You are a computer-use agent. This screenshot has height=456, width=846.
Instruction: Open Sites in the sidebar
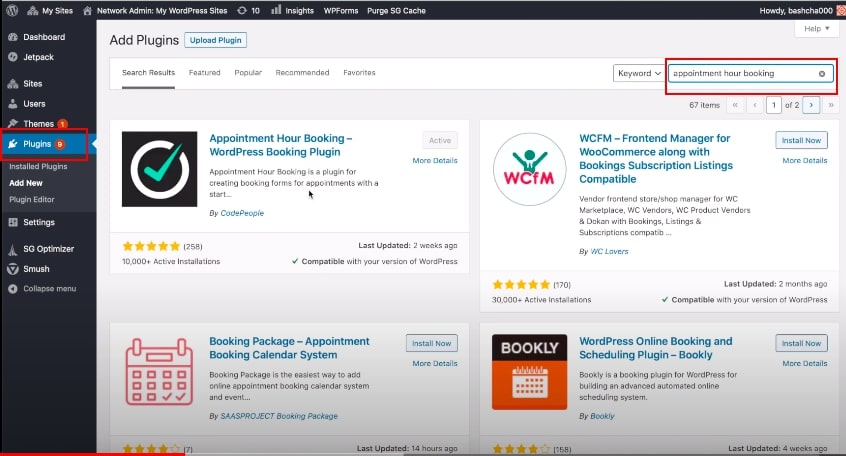32,84
